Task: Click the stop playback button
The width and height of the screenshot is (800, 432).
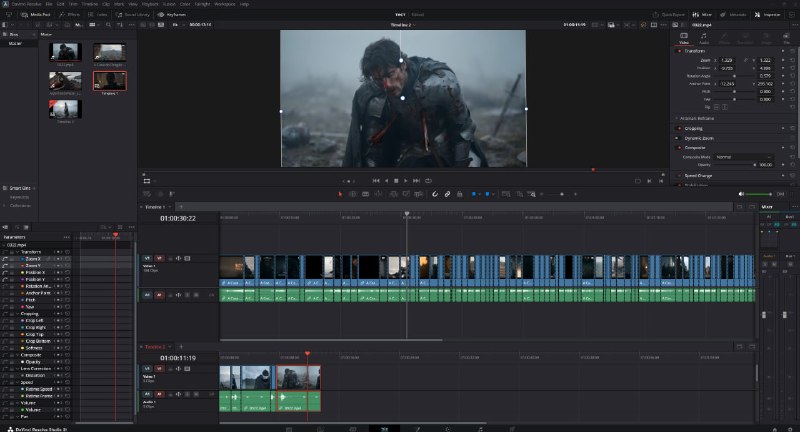Action: tap(396, 181)
